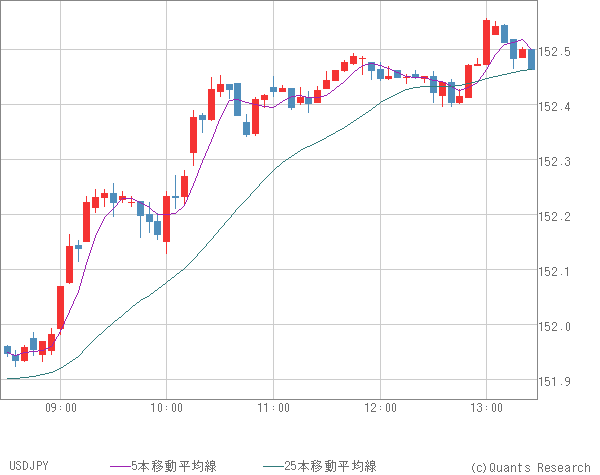600x475 pixels.
Task: Click the 152.3 price axis label
Action: (560, 161)
